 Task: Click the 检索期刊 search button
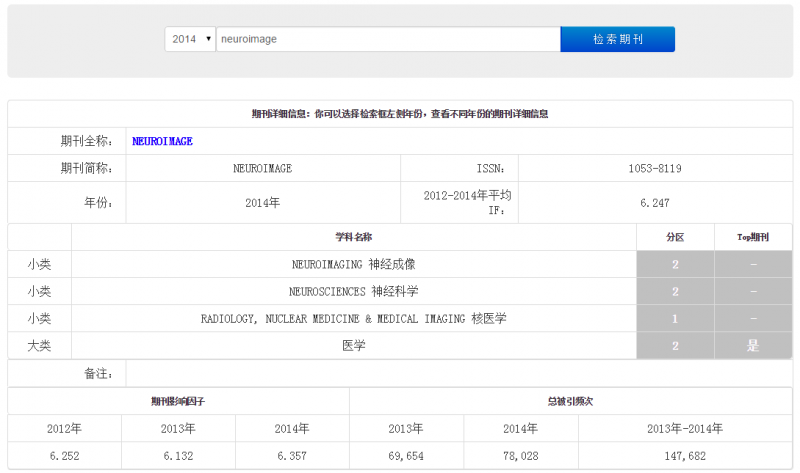point(617,39)
